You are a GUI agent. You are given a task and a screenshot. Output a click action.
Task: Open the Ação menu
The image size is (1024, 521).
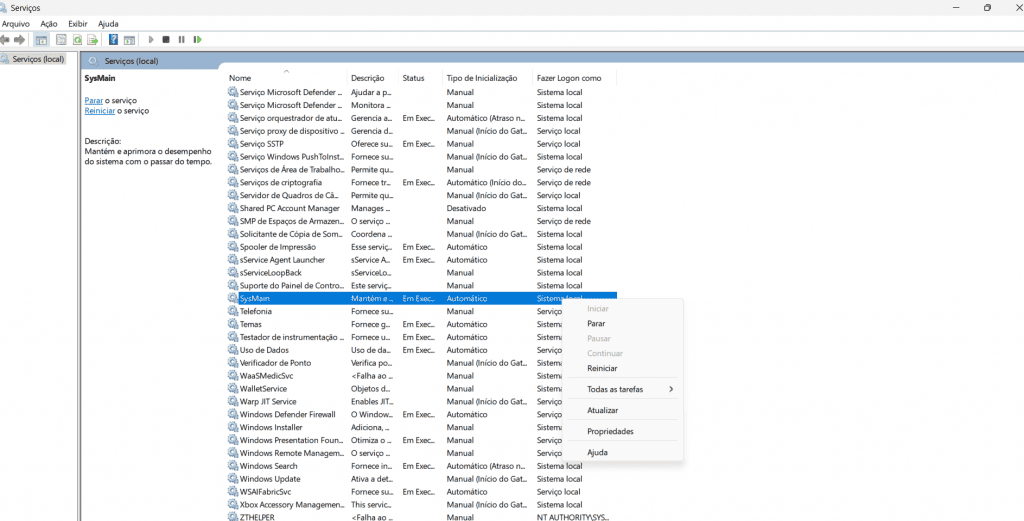coord(48,23)
